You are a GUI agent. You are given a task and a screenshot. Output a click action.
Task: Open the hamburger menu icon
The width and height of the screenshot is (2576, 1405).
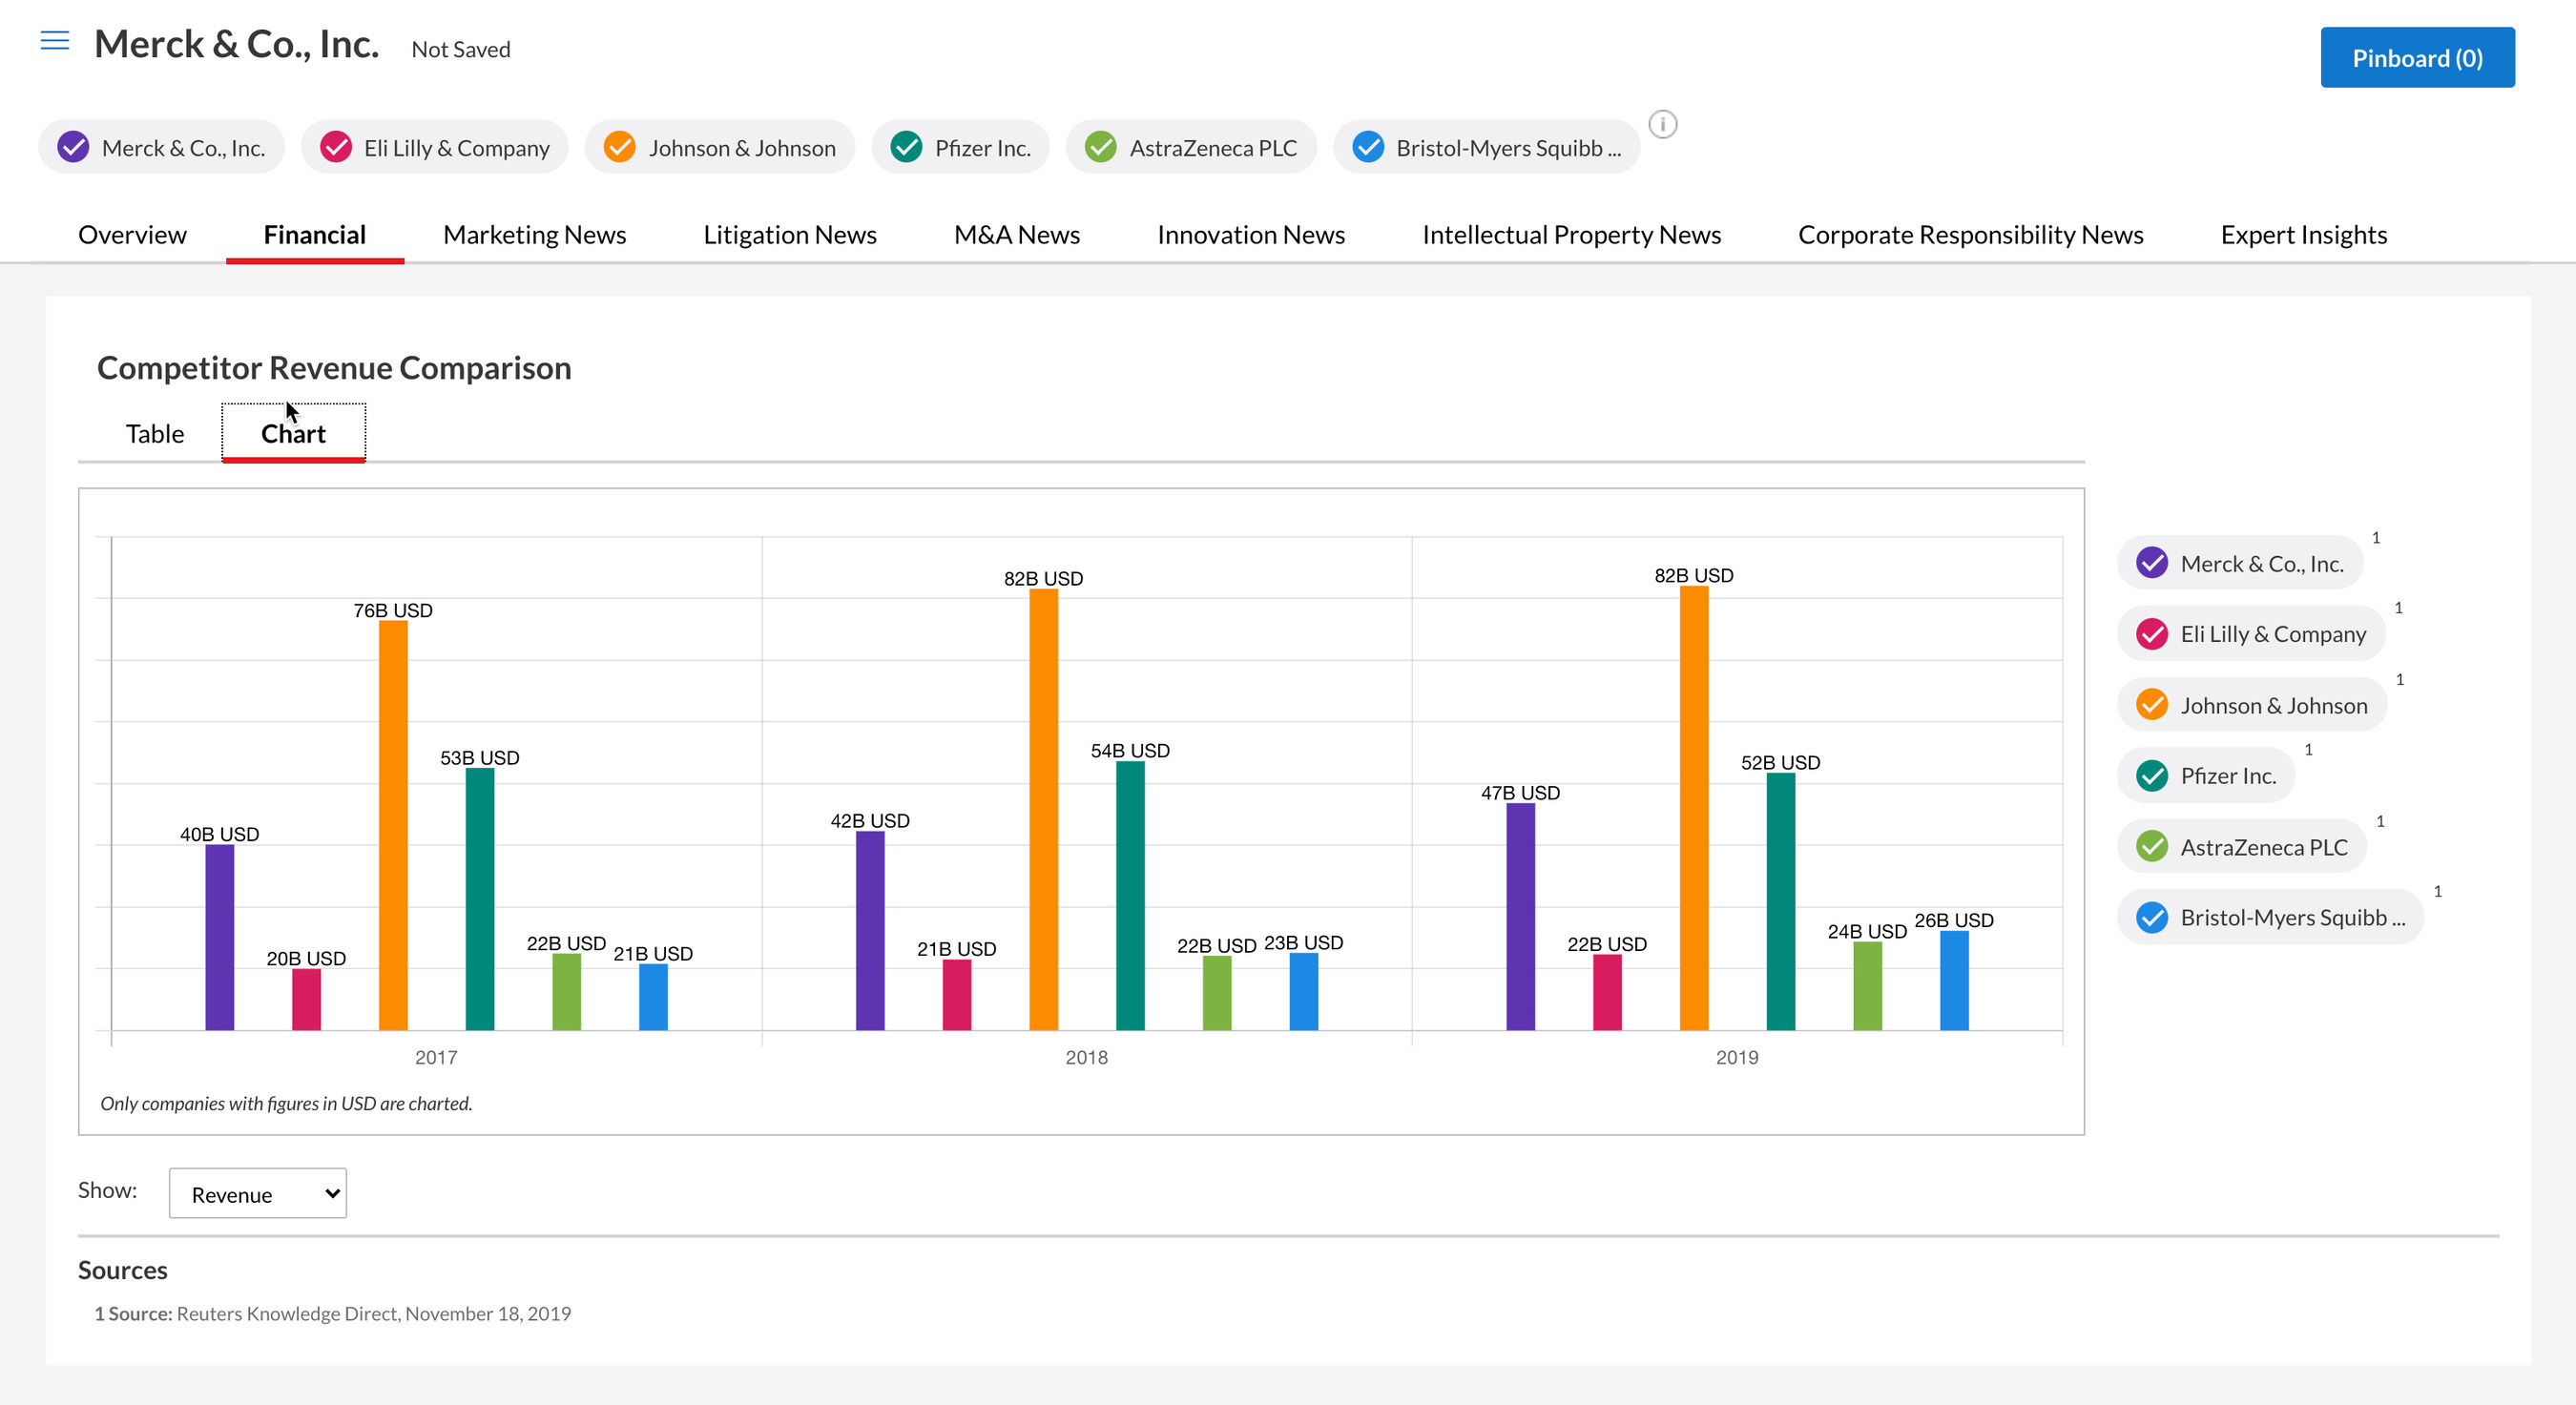(x=55, y=41)
